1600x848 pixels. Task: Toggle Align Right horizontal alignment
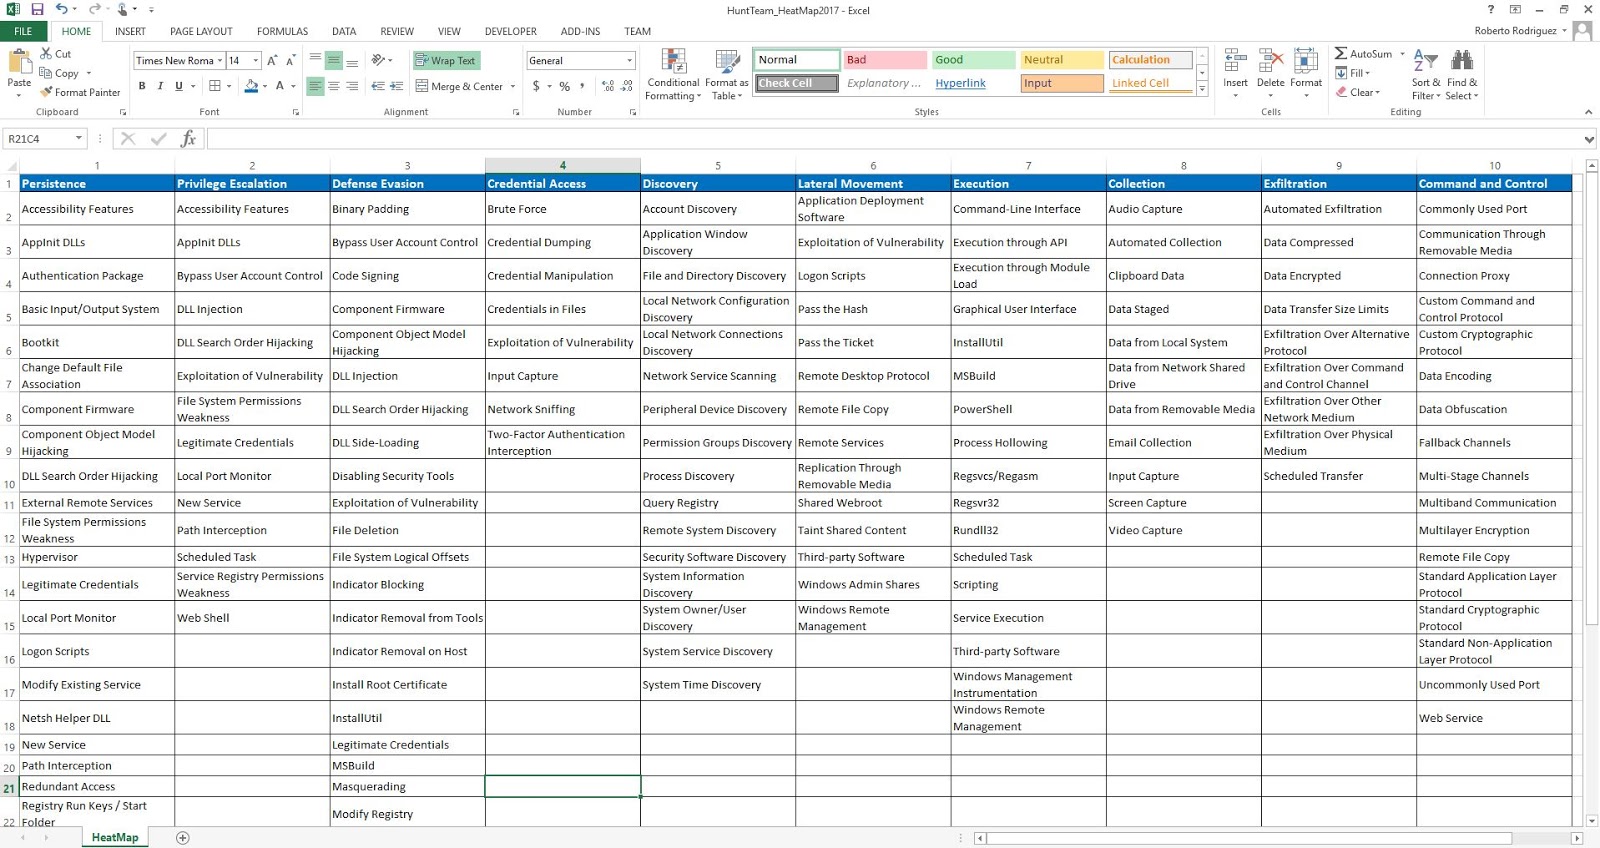point(352,86)
